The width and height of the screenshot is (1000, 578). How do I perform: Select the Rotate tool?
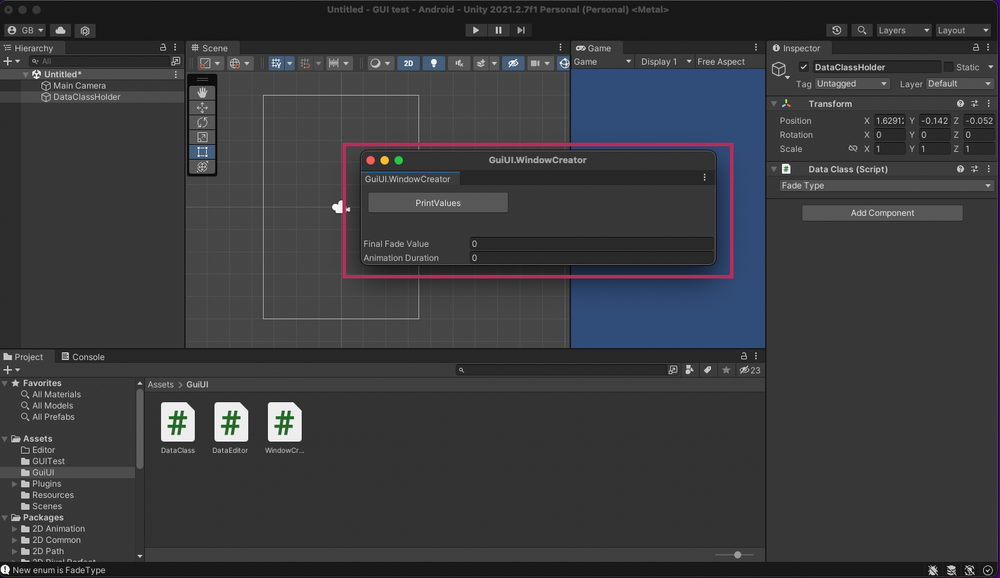pyautogui.click(x=202, y=121)
